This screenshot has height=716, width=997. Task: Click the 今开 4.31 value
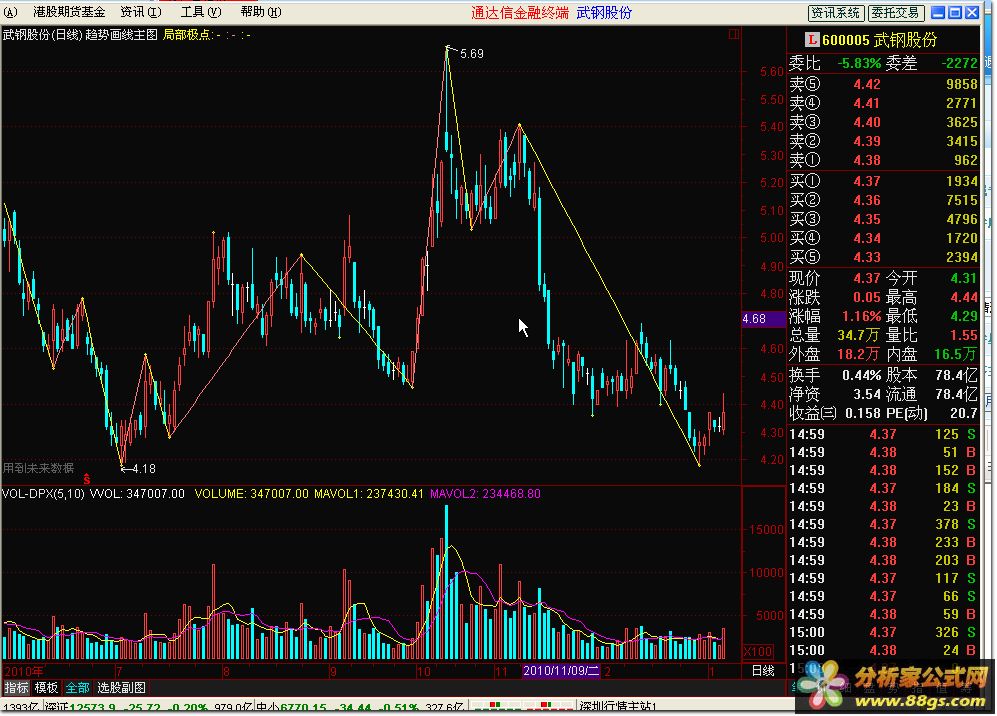pyautogui.click(x=963, y=278)
